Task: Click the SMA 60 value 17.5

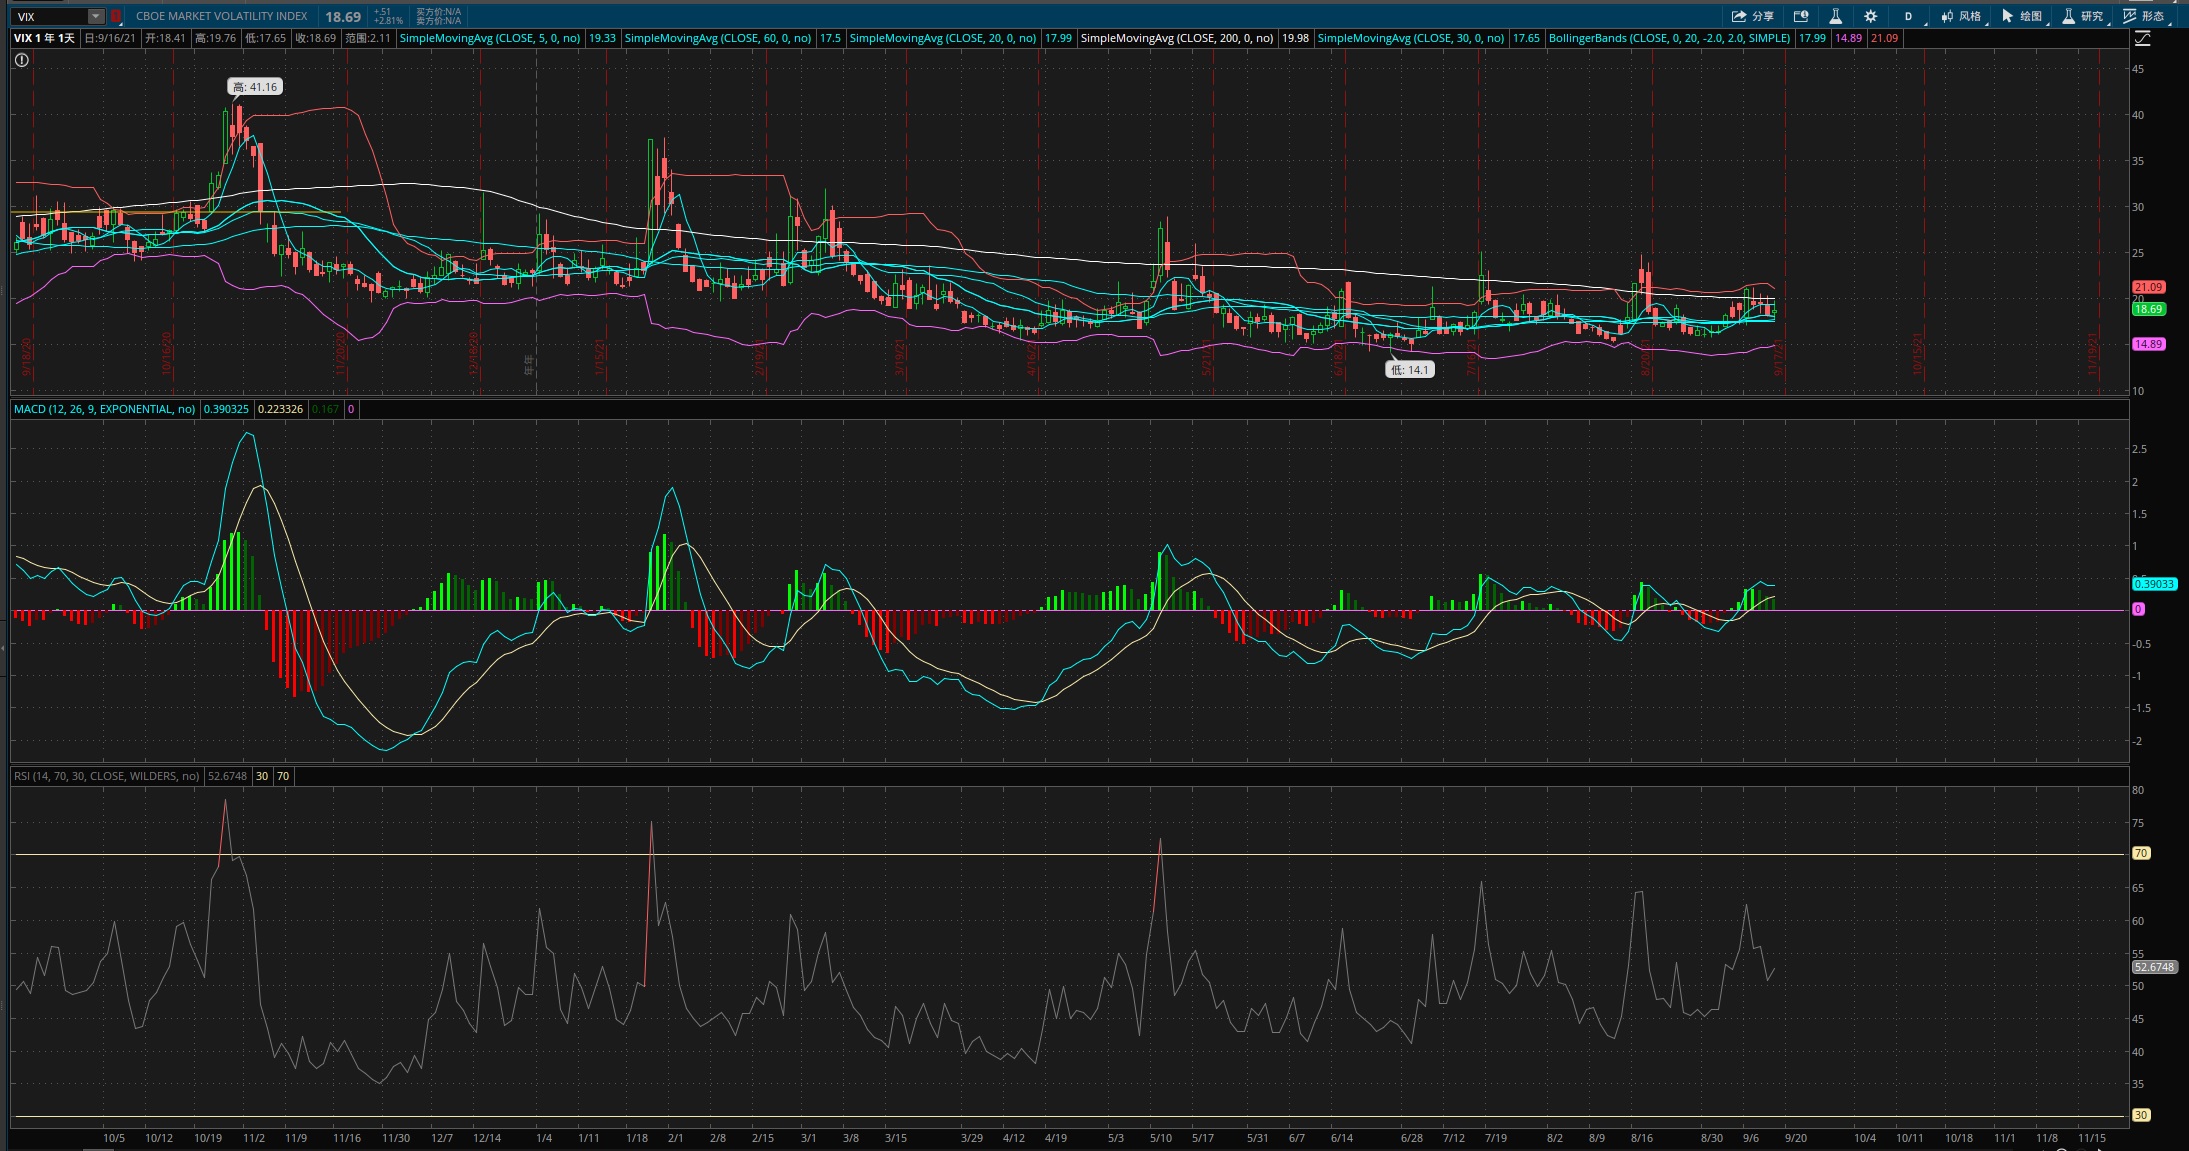Action: click(830, 38)
